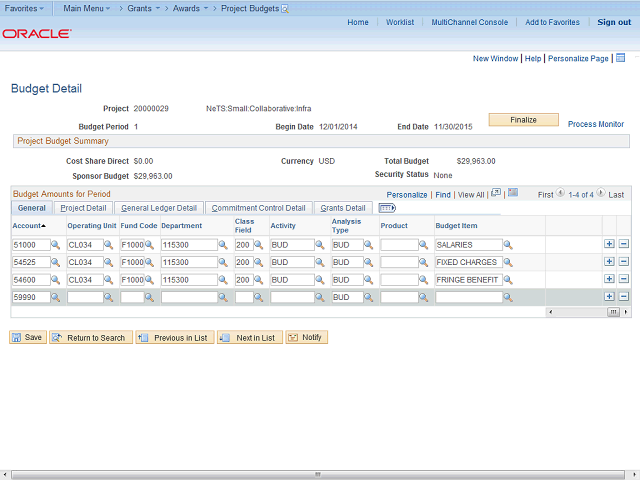This screenshot has height=480, width=640.
Task: Click the Process Monitor link
Action: coord(595,124)
